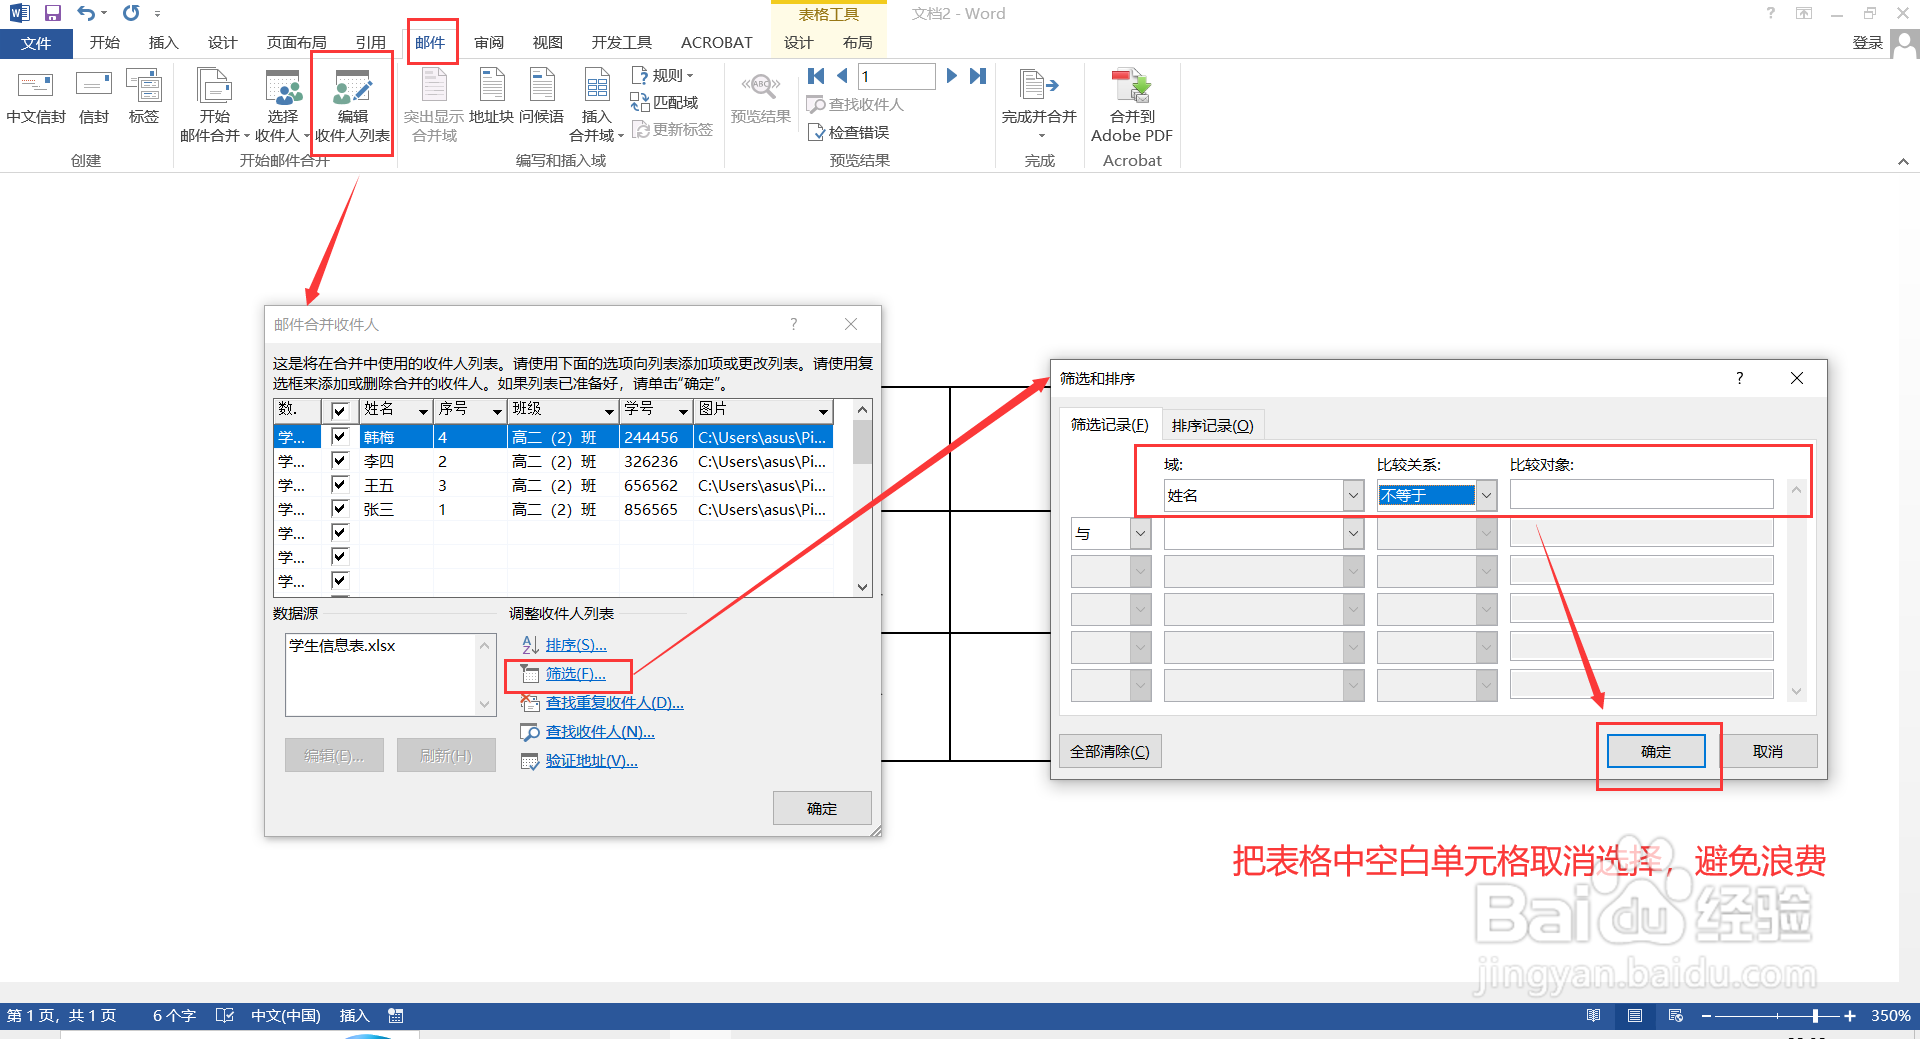Open the 排序记录(O) tab in filter dialog
Image resolution: width=1920 pixels, height=1039 pixels.
tap(1212, 424)
